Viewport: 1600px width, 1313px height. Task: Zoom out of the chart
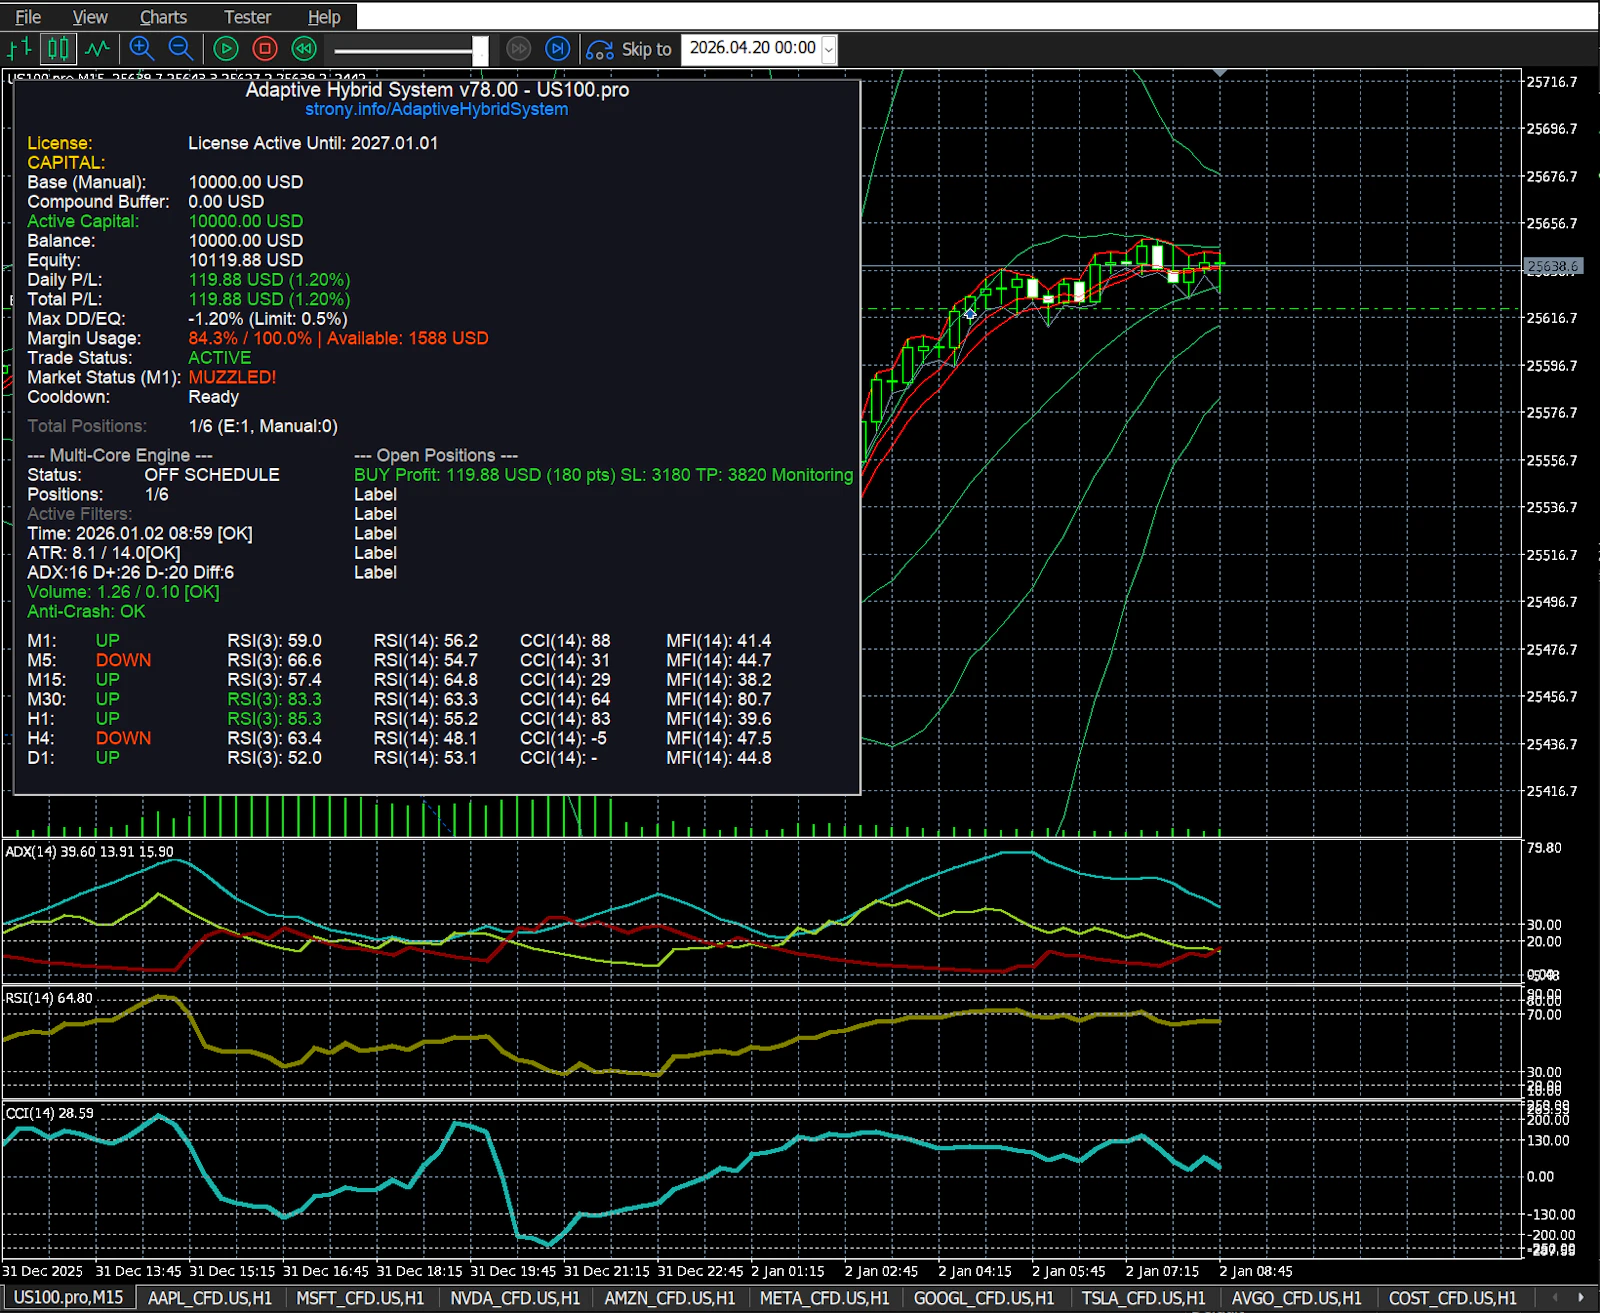point(181,48)
